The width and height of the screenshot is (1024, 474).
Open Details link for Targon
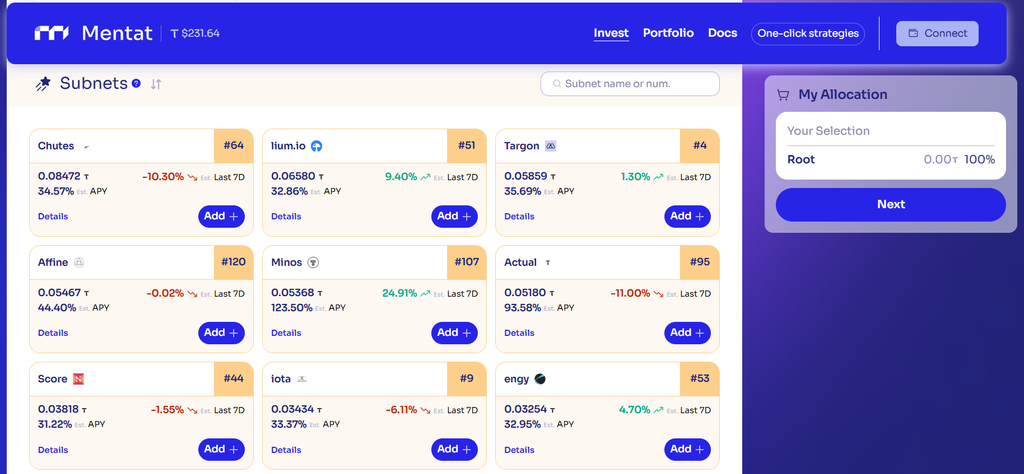[x=519, y=217]
